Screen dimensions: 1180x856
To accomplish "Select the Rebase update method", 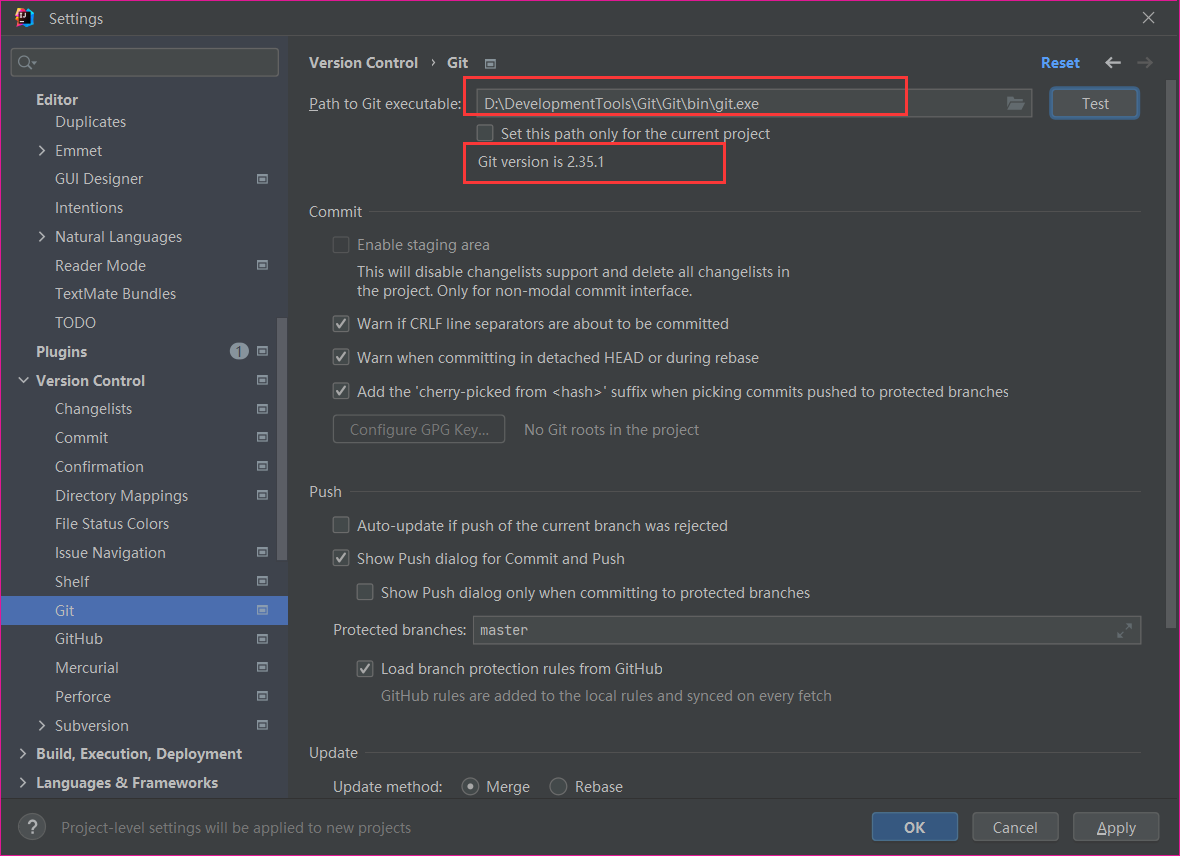I will coord(558,787).
